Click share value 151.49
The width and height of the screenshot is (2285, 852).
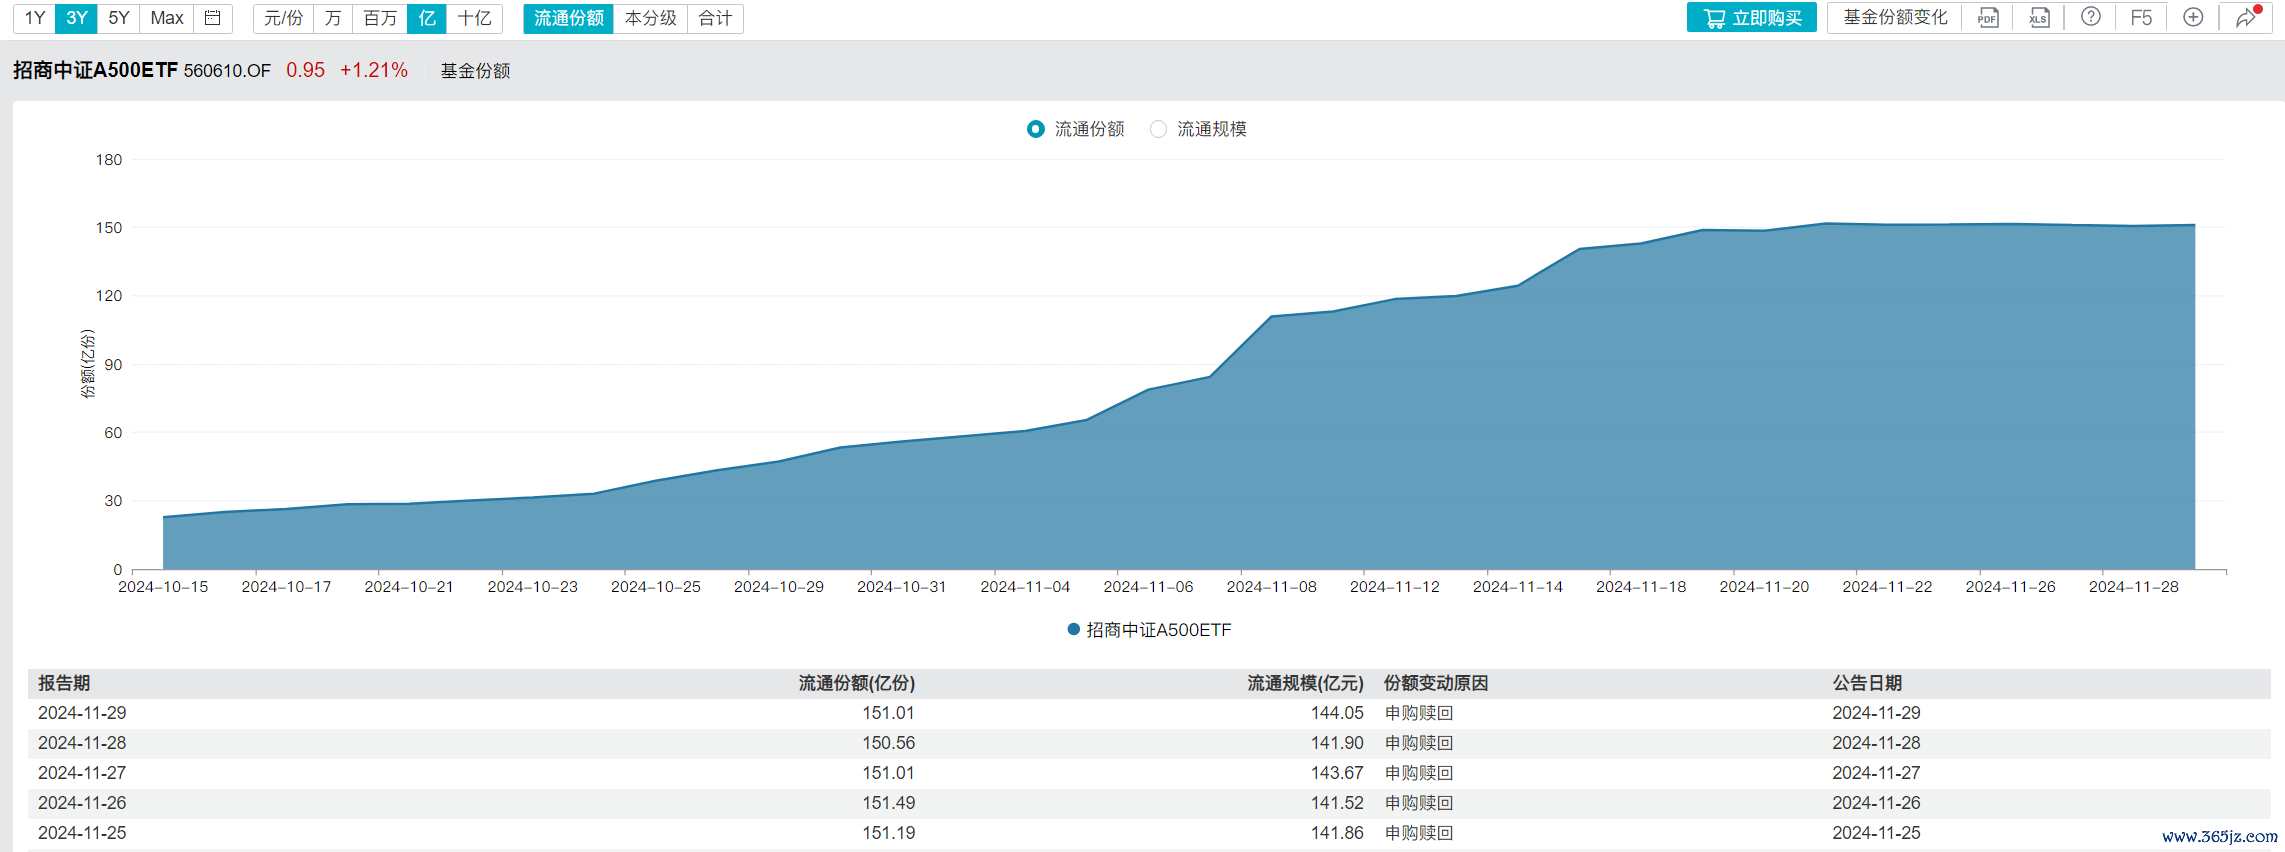tap(889, 803)
